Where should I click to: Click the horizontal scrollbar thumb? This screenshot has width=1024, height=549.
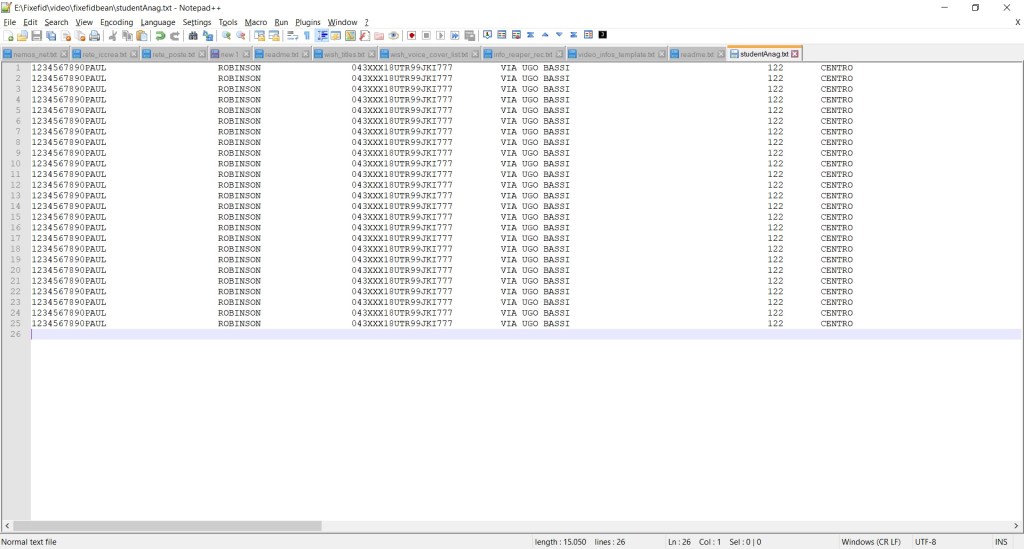(168, 525)
